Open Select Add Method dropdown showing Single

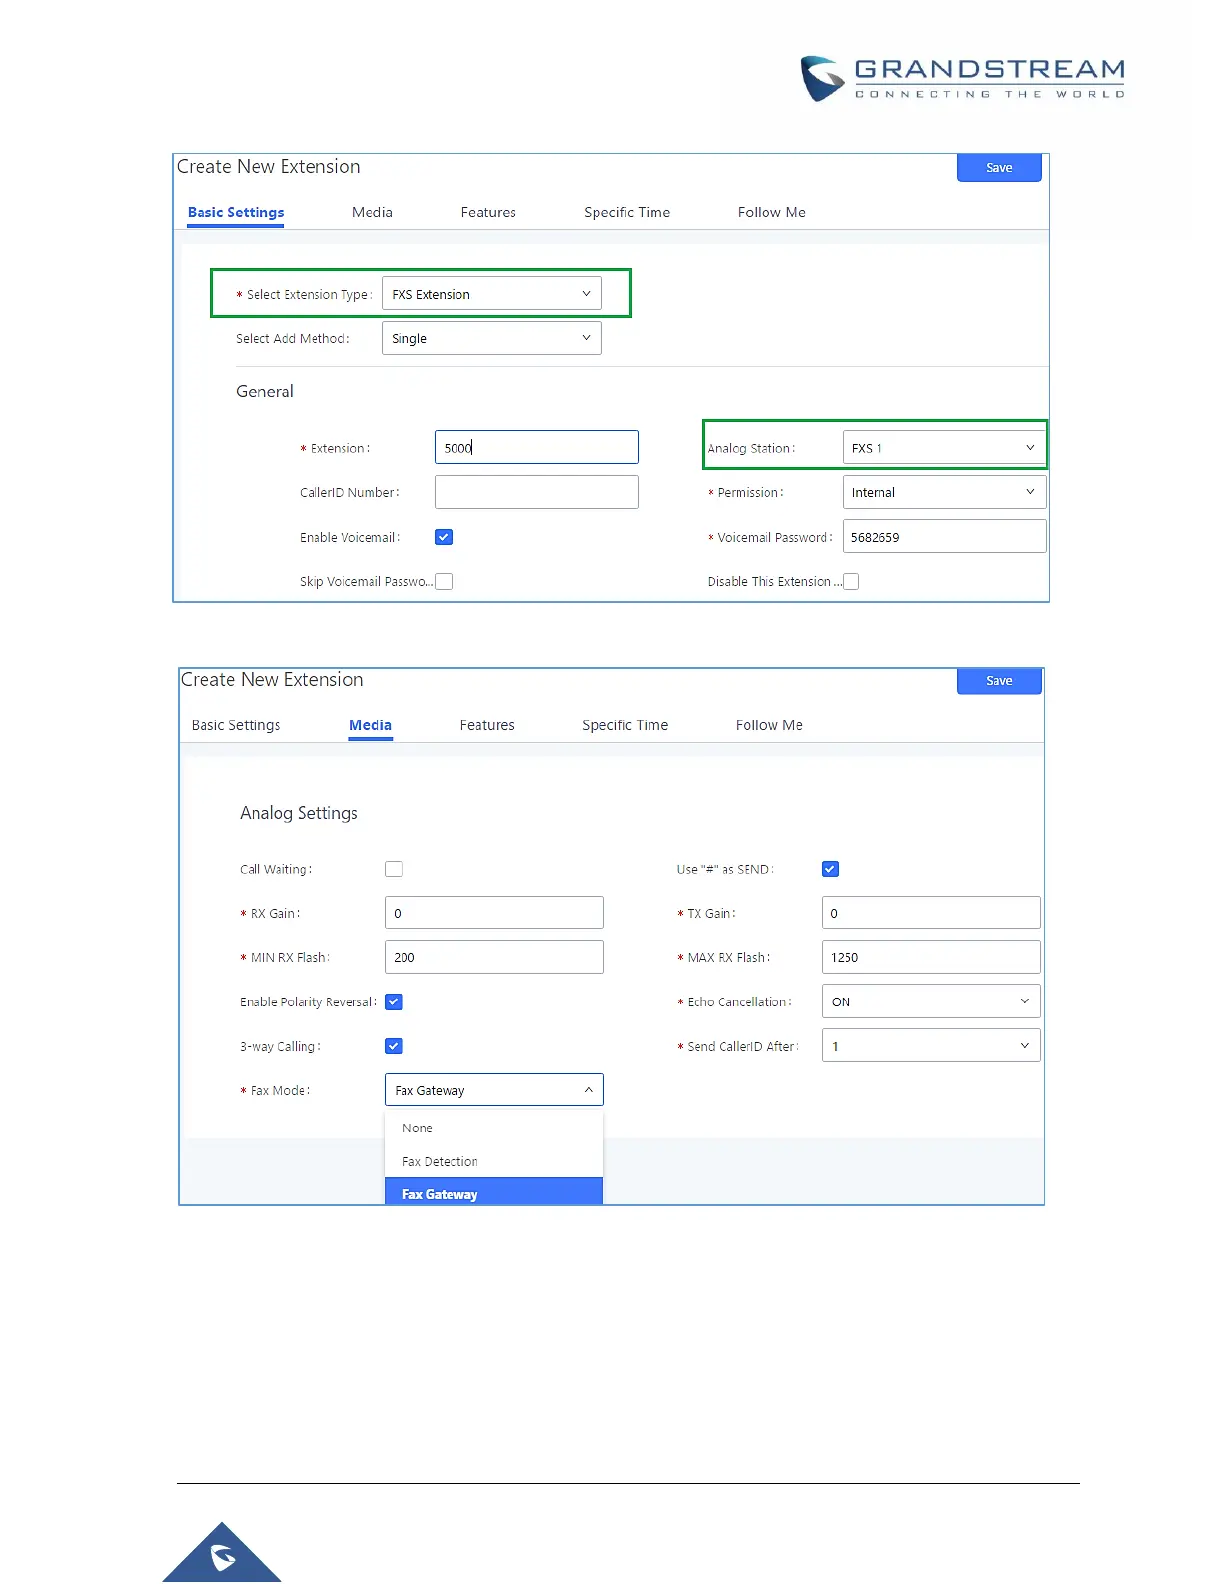pyautogui.click(x=492, y=338)
